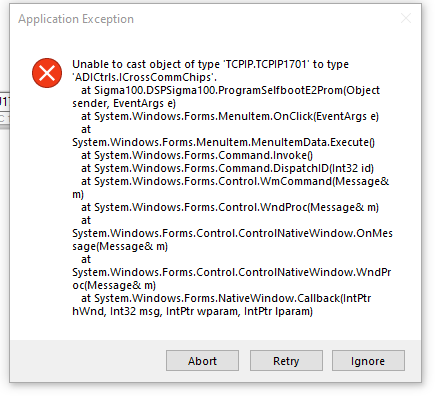Close the Application Exception dialog
Viewport: 445px width, 404px height.
coord(406,18)
